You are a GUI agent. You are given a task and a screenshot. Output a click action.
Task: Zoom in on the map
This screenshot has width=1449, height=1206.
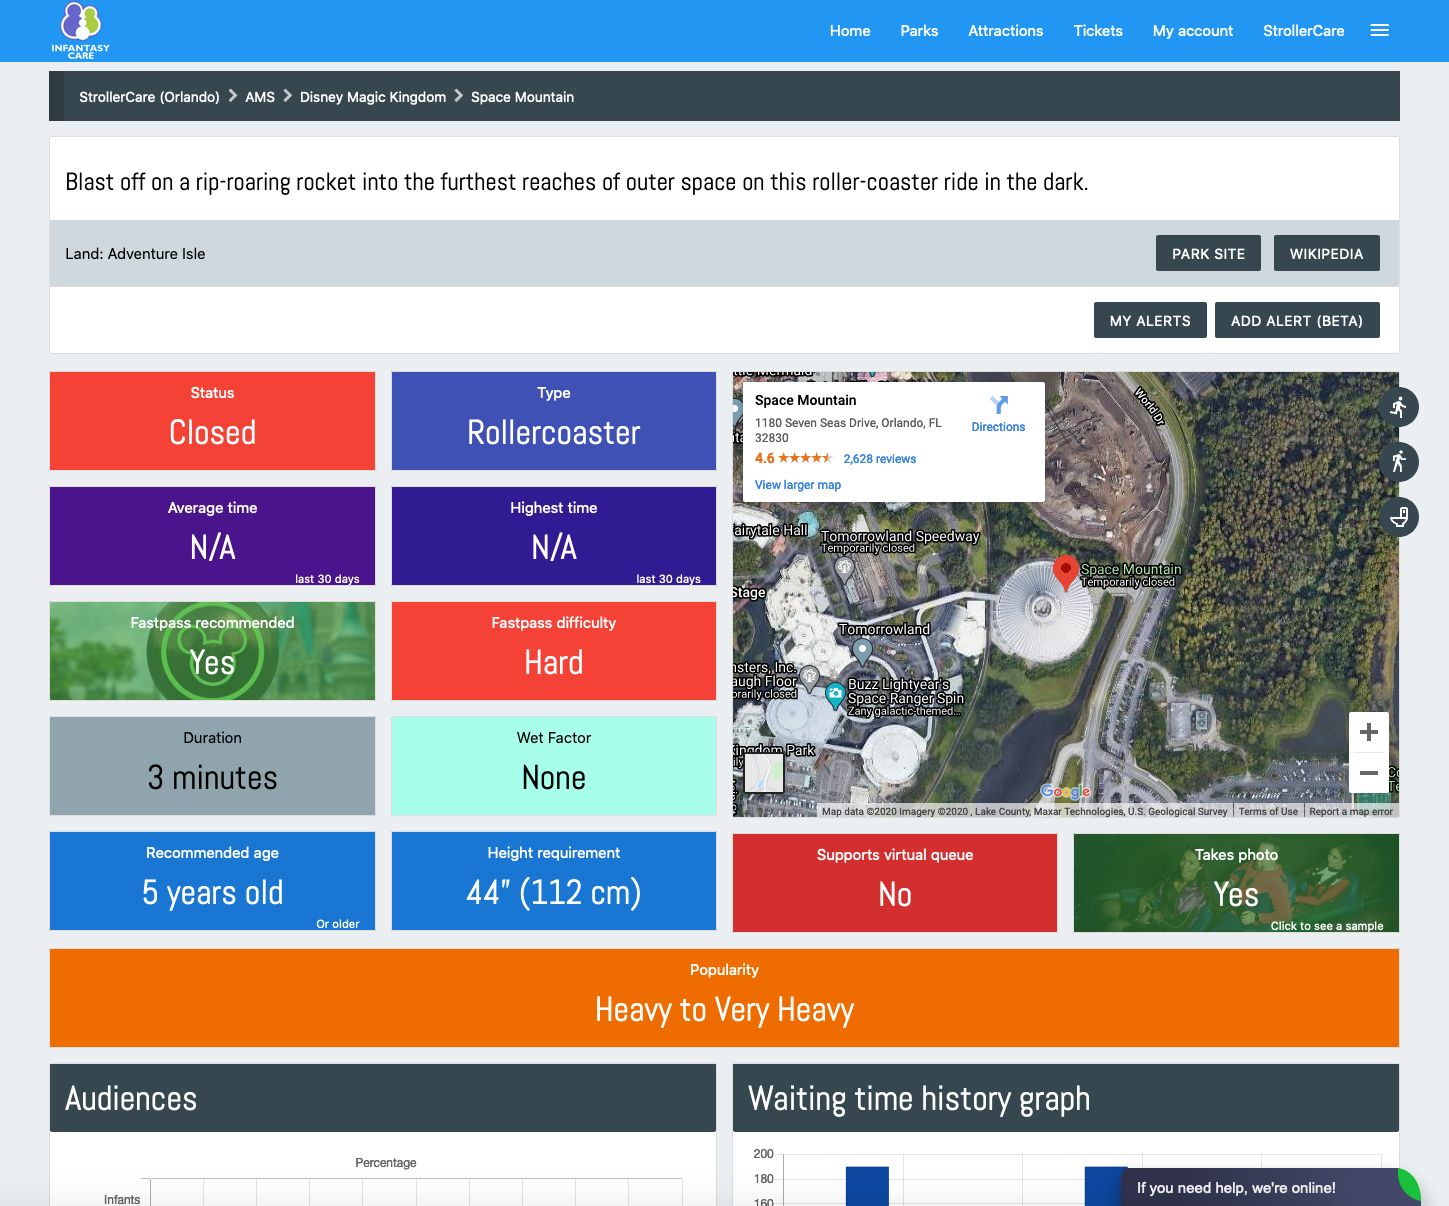[x=1368, y=732]
